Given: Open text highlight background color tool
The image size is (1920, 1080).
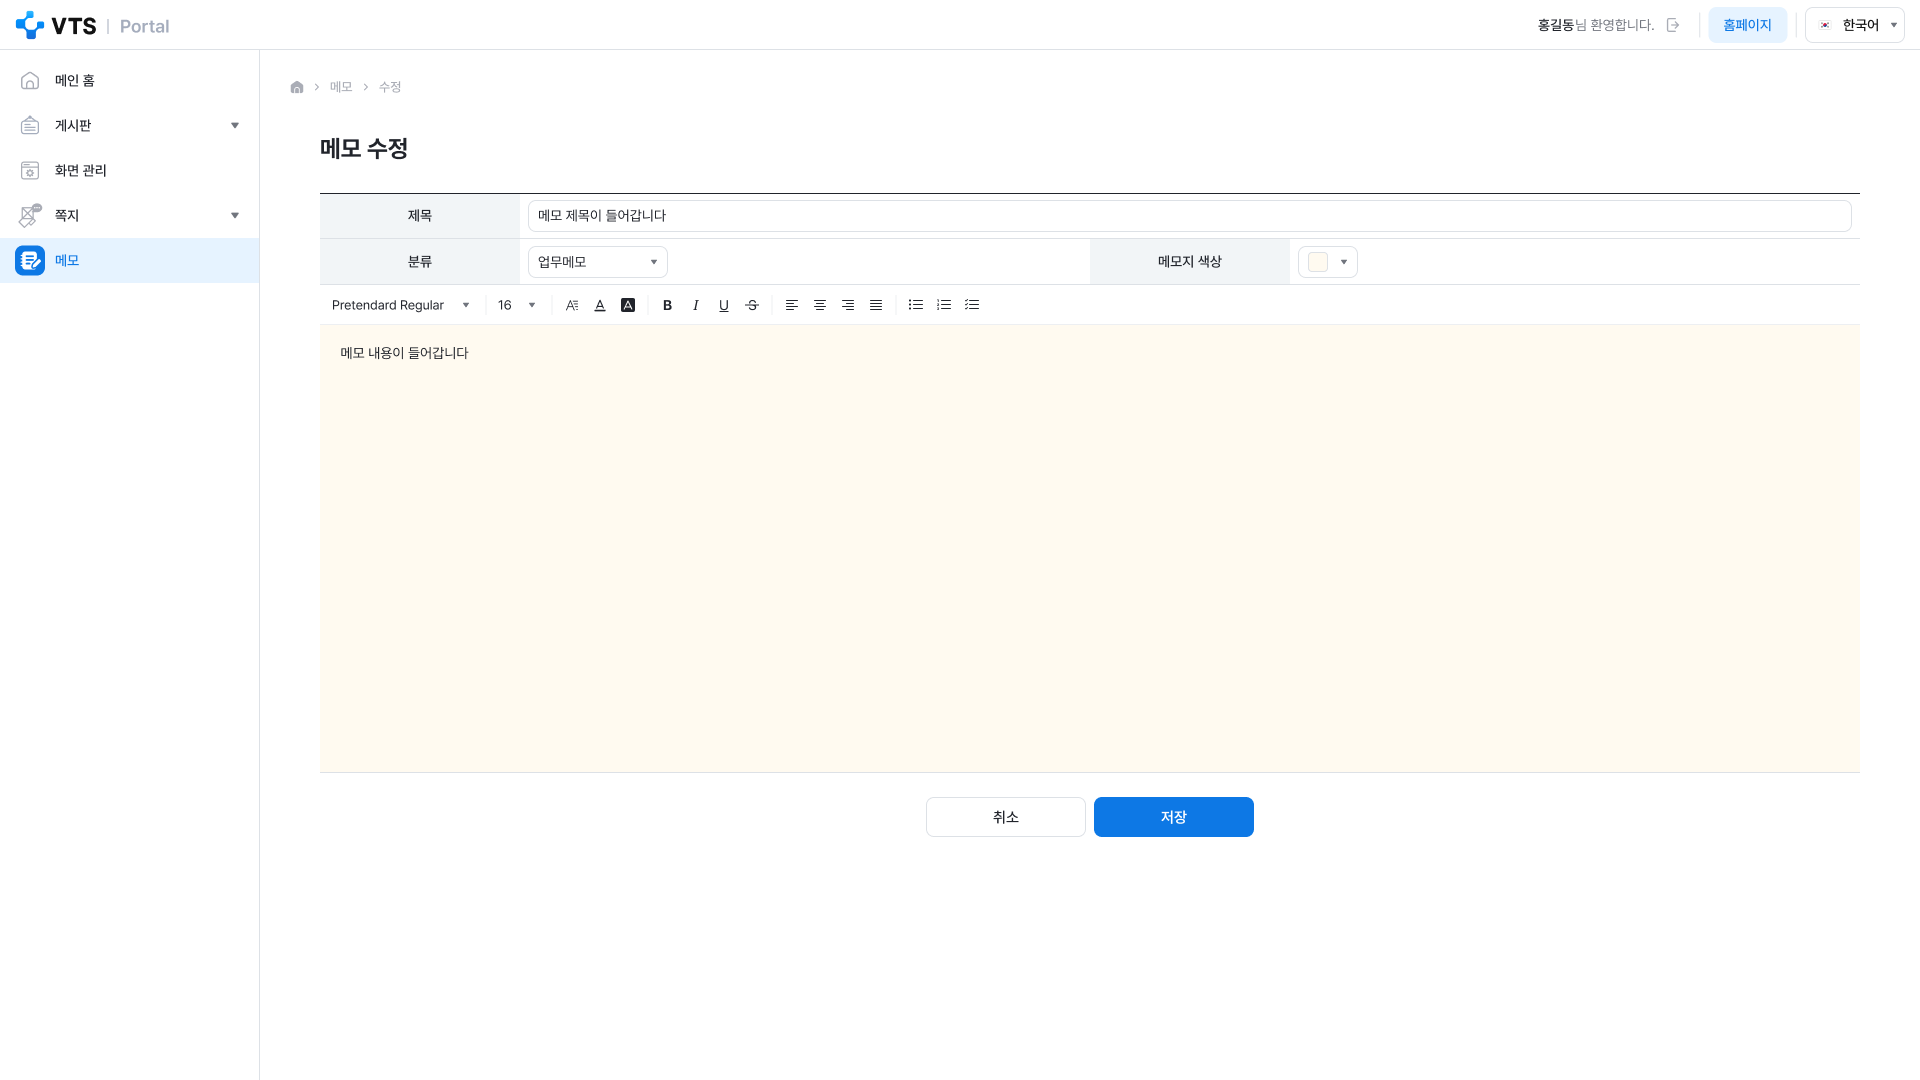Looking at the screenshot, I should [x=628, y=305].
